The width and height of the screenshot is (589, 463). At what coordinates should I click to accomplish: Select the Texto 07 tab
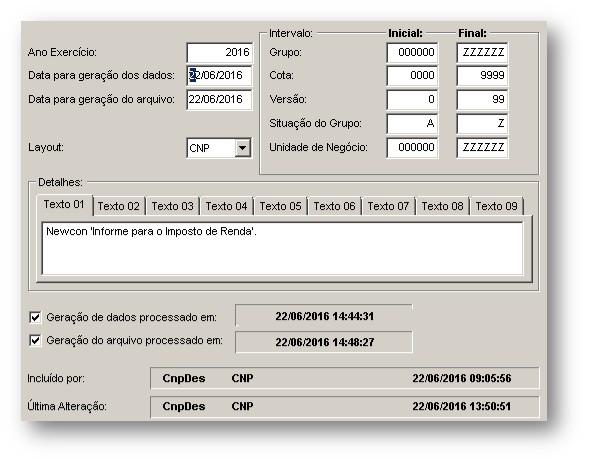[388, 206]
